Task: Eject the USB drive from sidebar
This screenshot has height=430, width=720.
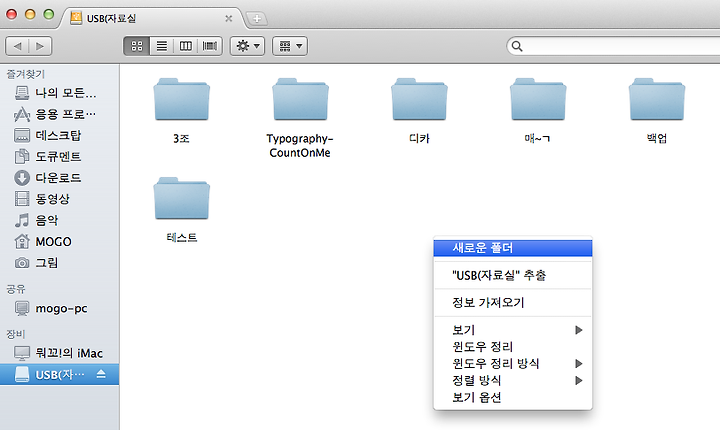Action: pyautogui.click(x=101, y=374)
